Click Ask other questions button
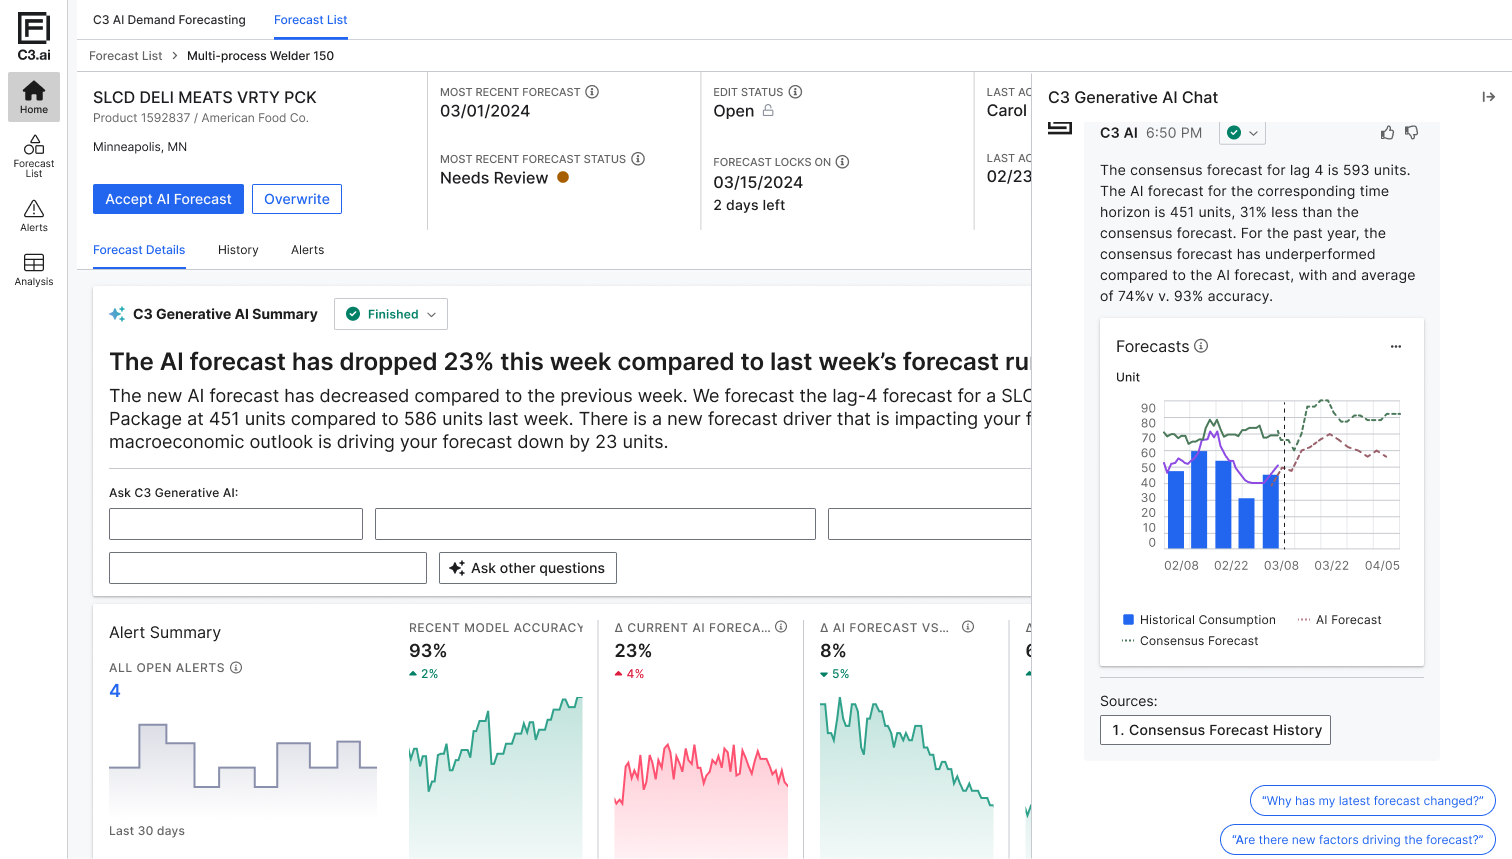 click(528, 568)
